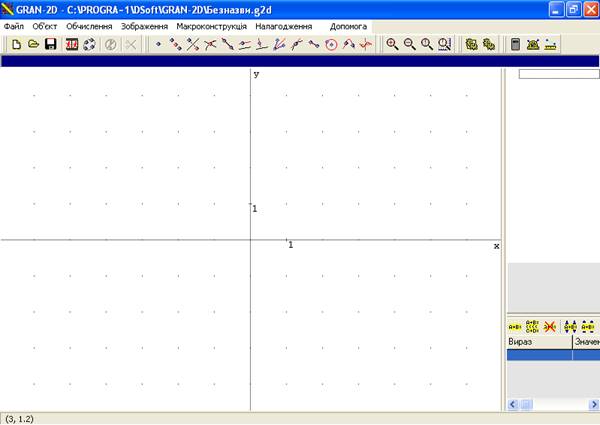600x425 pixels.
Task: Open the Допомога menu
Action: 348,26
